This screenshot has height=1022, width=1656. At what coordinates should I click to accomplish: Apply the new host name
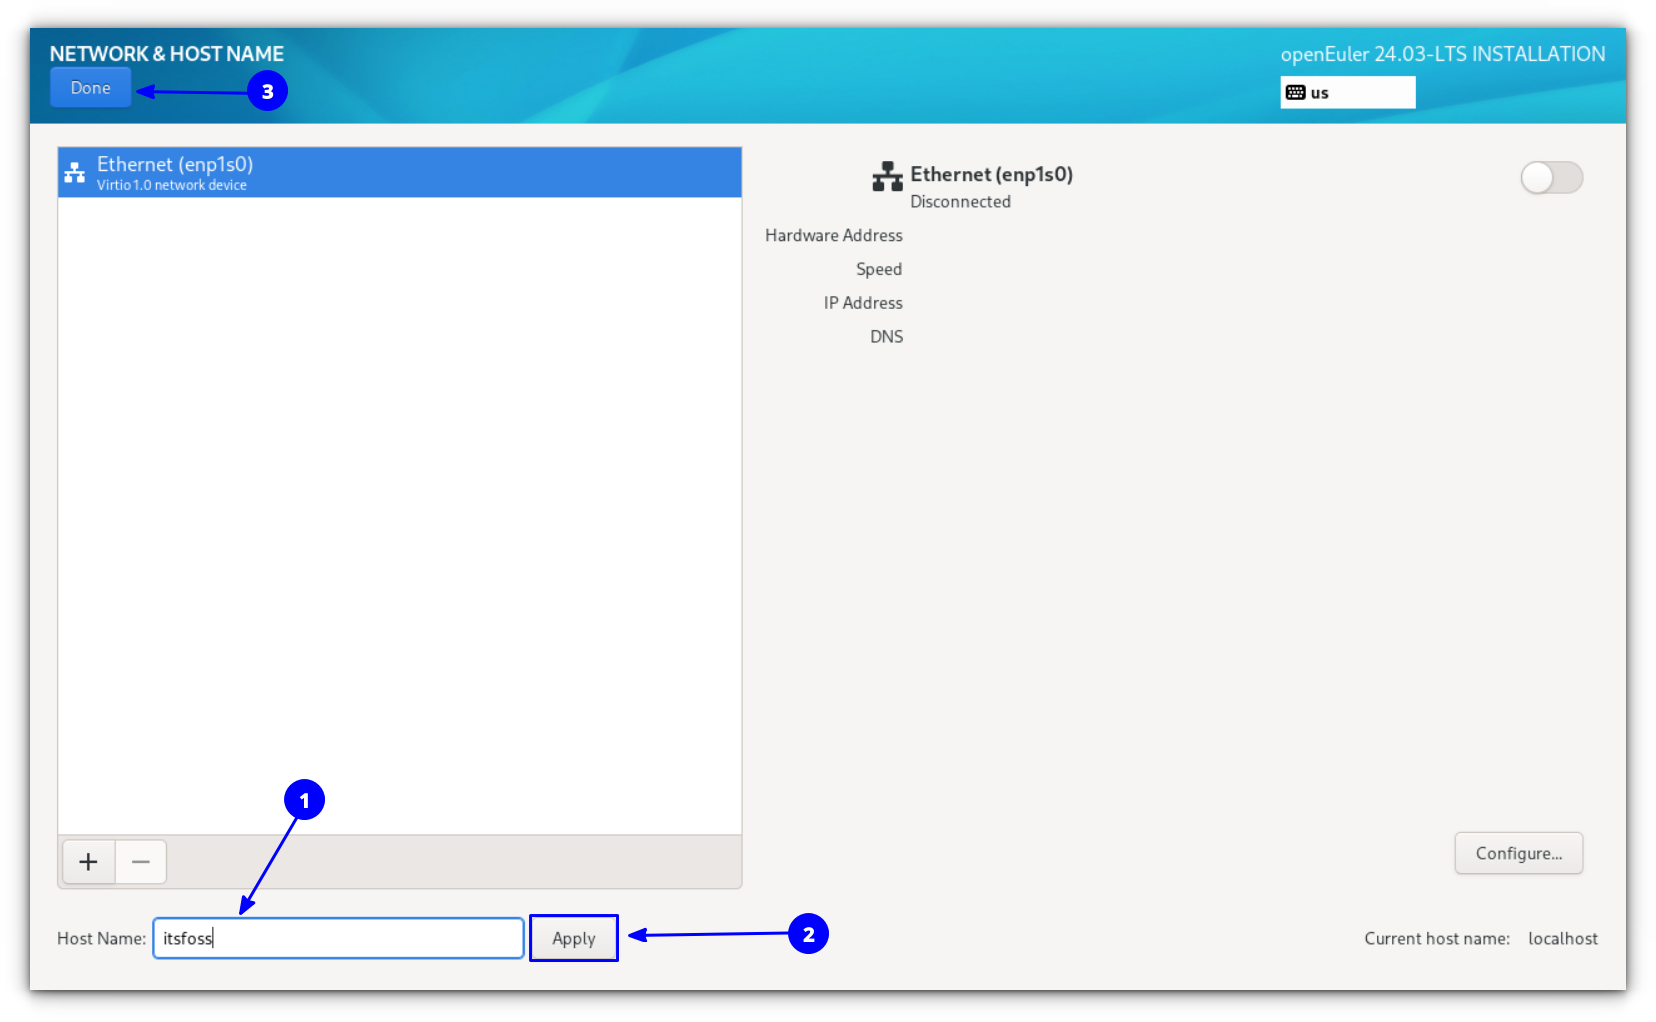point(573,938)
